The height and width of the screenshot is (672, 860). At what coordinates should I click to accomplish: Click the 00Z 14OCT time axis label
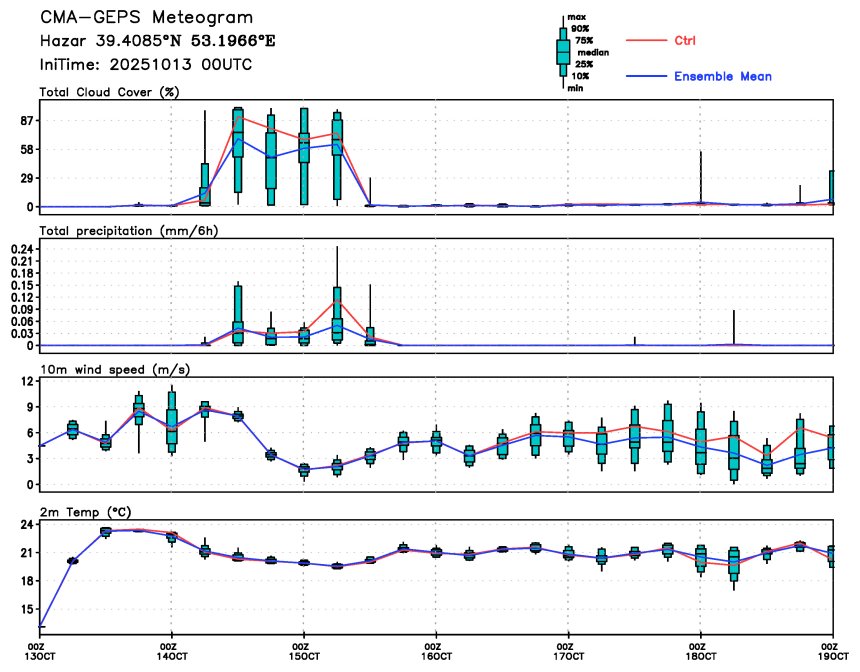[x=172, y=651]
